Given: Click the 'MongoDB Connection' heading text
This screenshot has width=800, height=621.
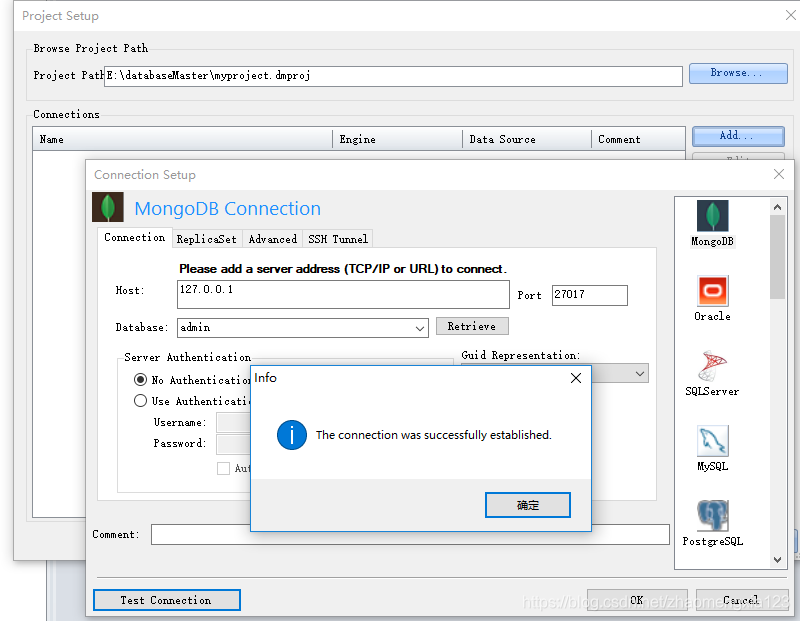Looking at the screenshot, I should [x=228, y=209].
